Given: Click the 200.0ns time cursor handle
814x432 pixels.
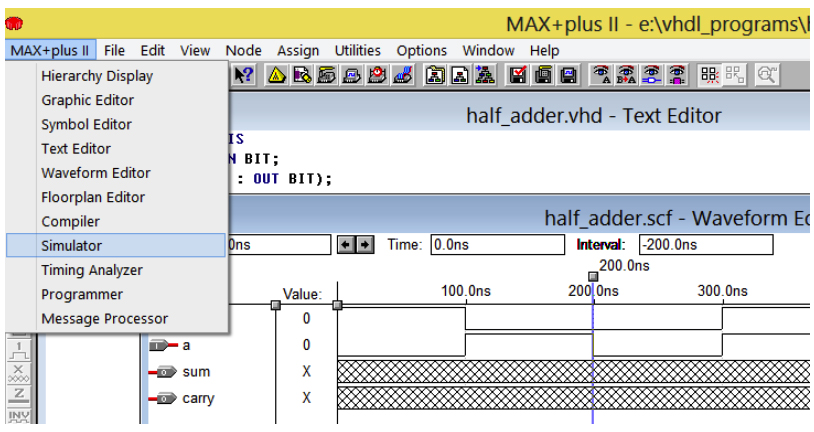Looking at the screenshot, I should [x=593, y=277].
